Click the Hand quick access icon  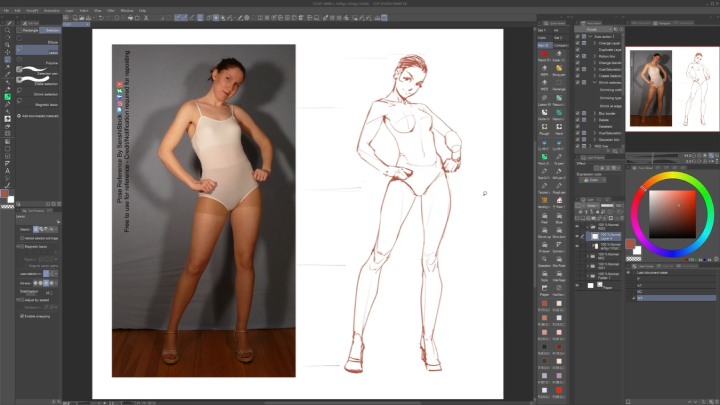point(559,128)
